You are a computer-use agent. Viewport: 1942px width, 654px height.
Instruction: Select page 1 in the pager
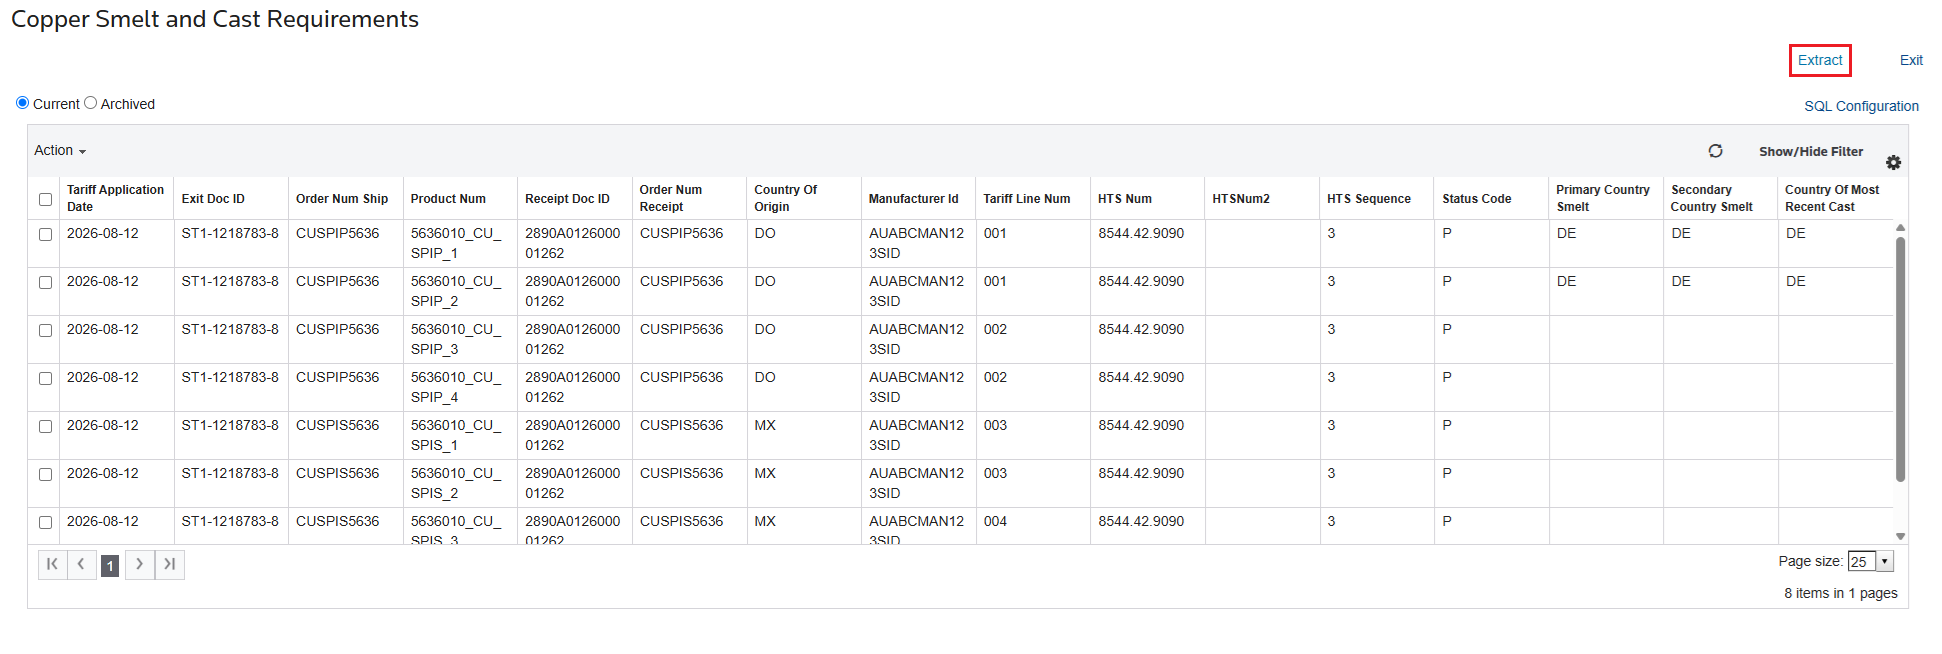pyautogui.click(x=110, y=565)
